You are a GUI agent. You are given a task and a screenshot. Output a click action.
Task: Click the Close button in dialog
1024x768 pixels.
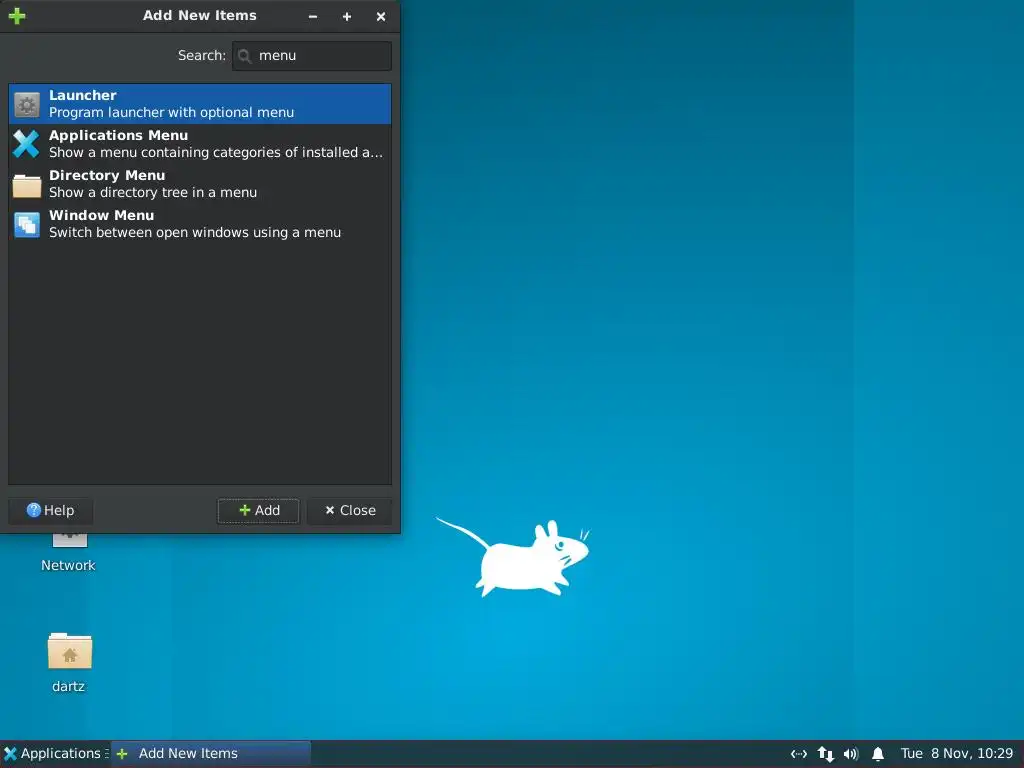click(349, 511)
